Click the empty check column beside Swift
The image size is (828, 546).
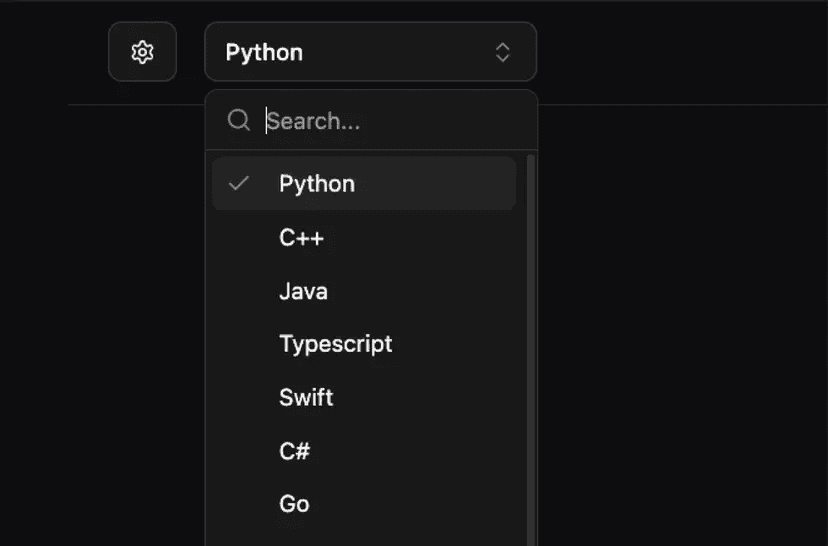coord(239,397)
